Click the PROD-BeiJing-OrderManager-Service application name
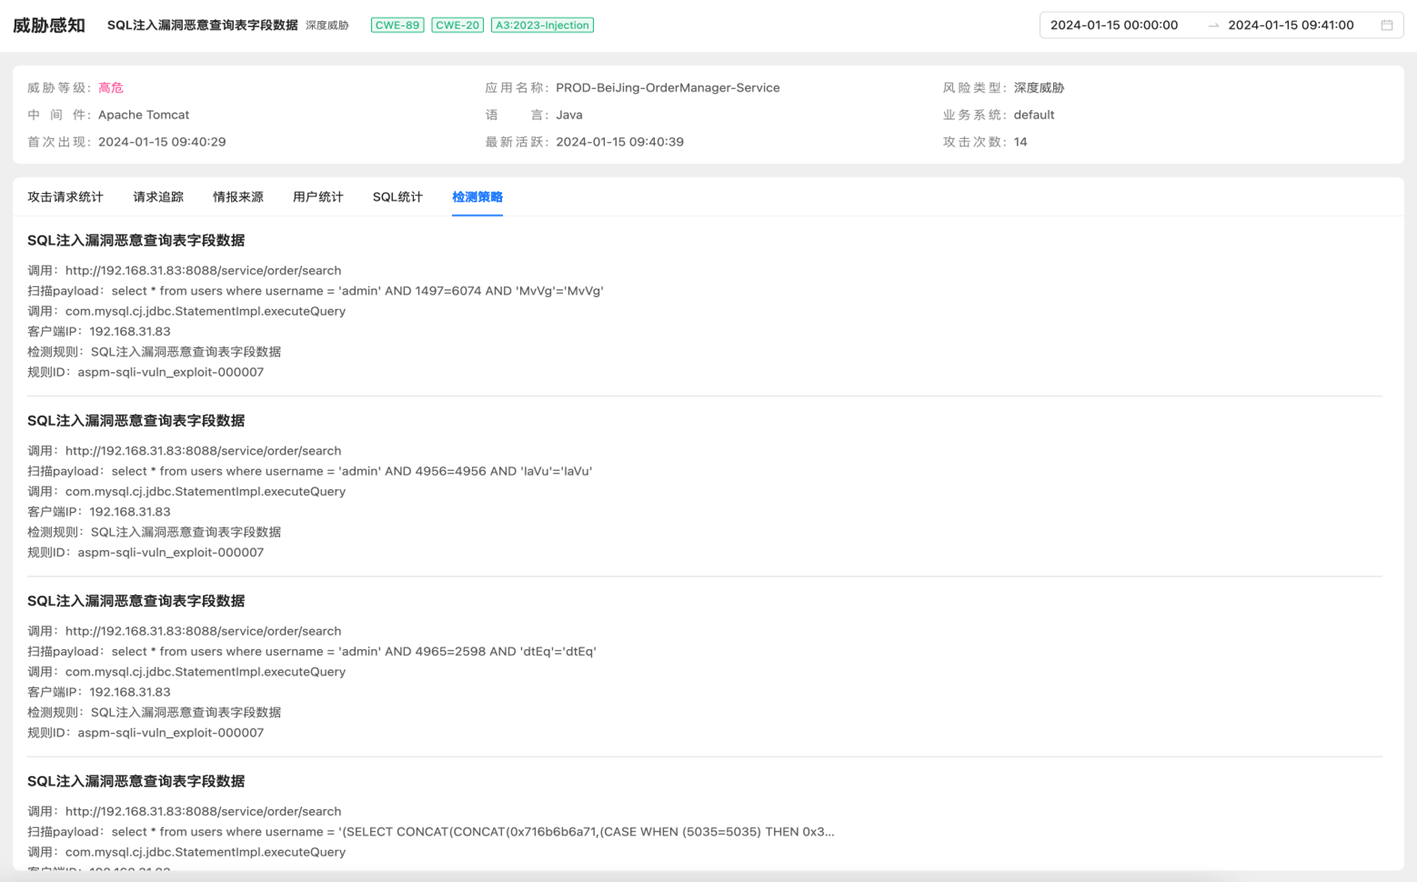The image size is (1417, 882). [x=667, y=88]
